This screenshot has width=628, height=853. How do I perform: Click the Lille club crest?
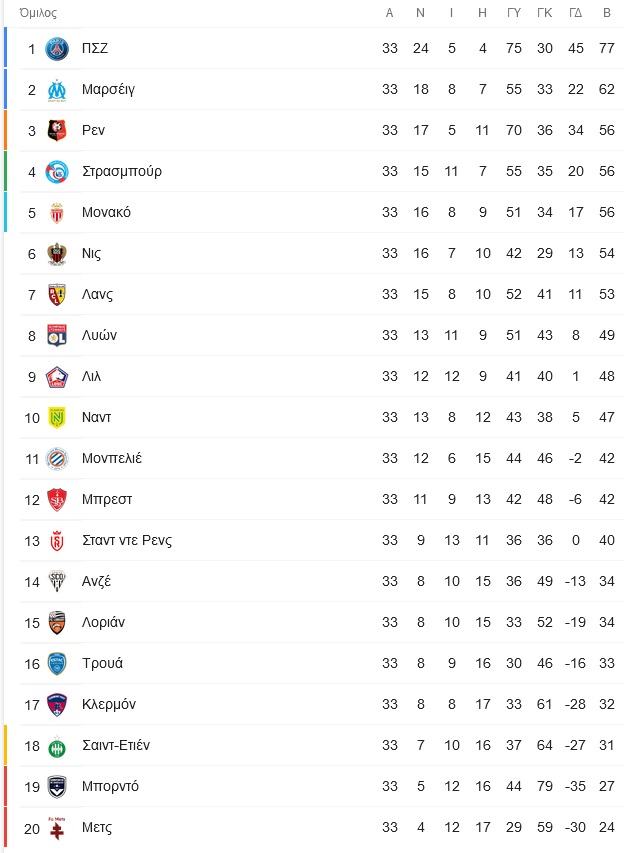57,377
